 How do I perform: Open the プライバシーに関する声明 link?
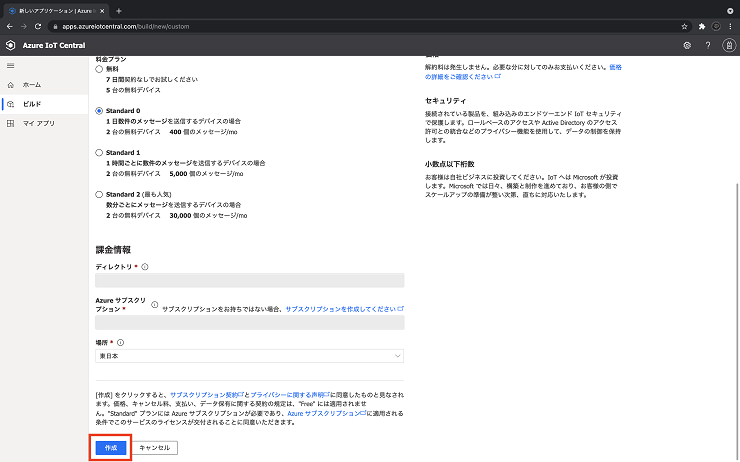290,395
